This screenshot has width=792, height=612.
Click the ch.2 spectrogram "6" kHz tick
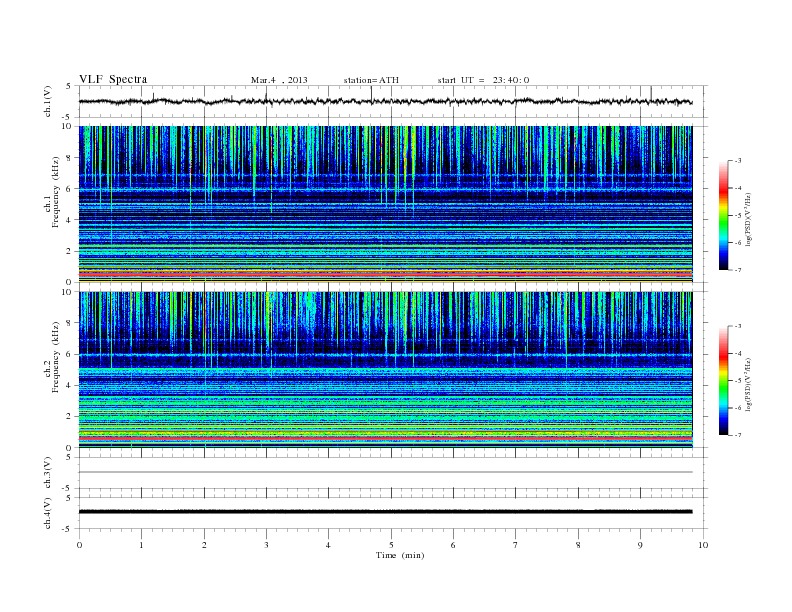pyautogui.click(x=69, y=354)
